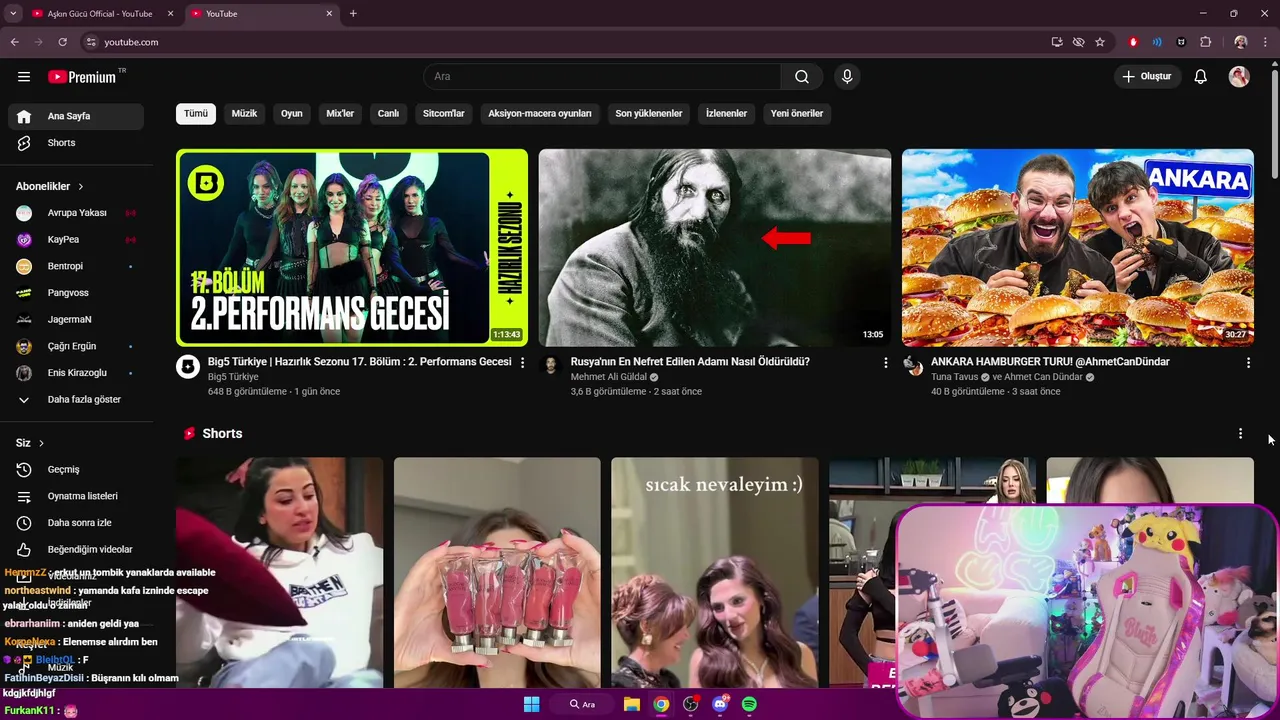Open the KayPea channel subscription
This screenshot has height=720, width=1280.
[76, 240]
